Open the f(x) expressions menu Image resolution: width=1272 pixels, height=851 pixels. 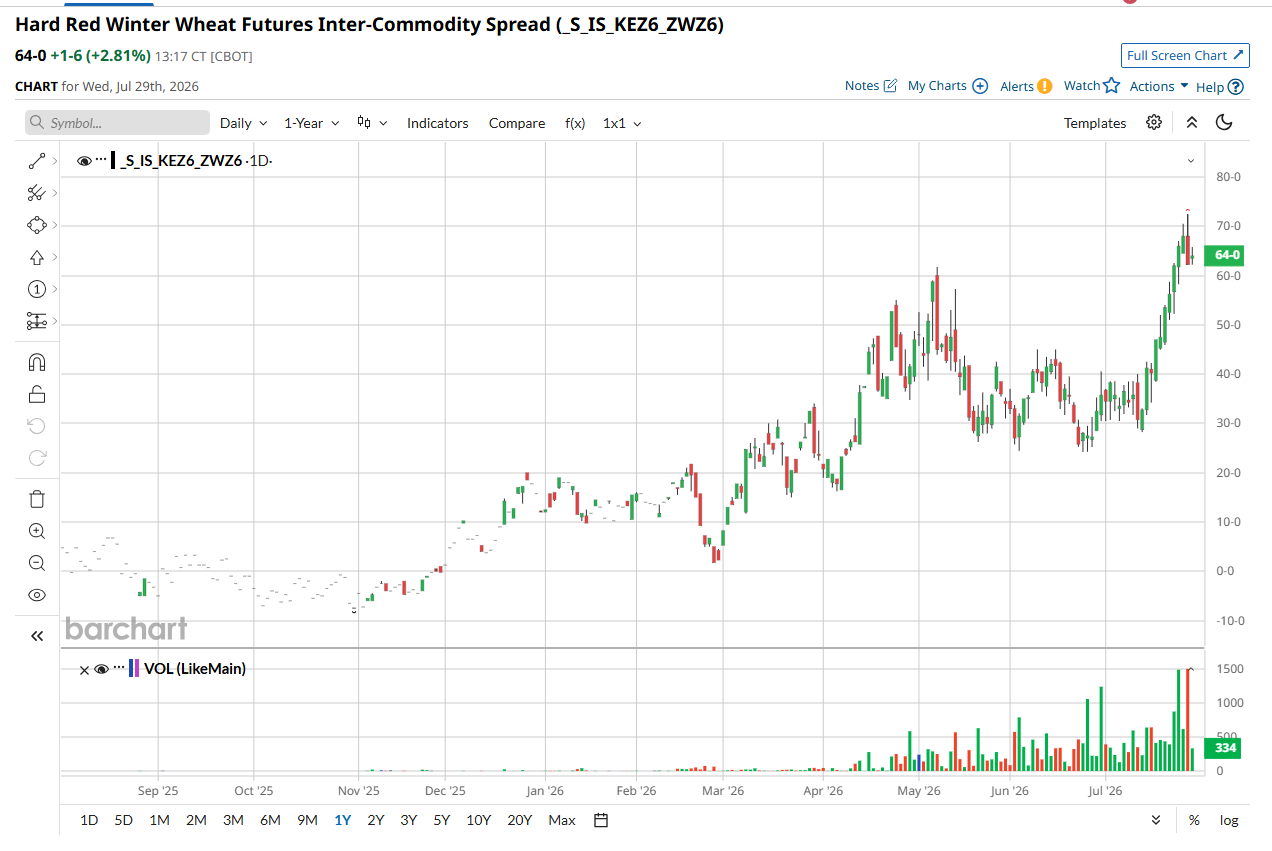[x=575, y=123]
